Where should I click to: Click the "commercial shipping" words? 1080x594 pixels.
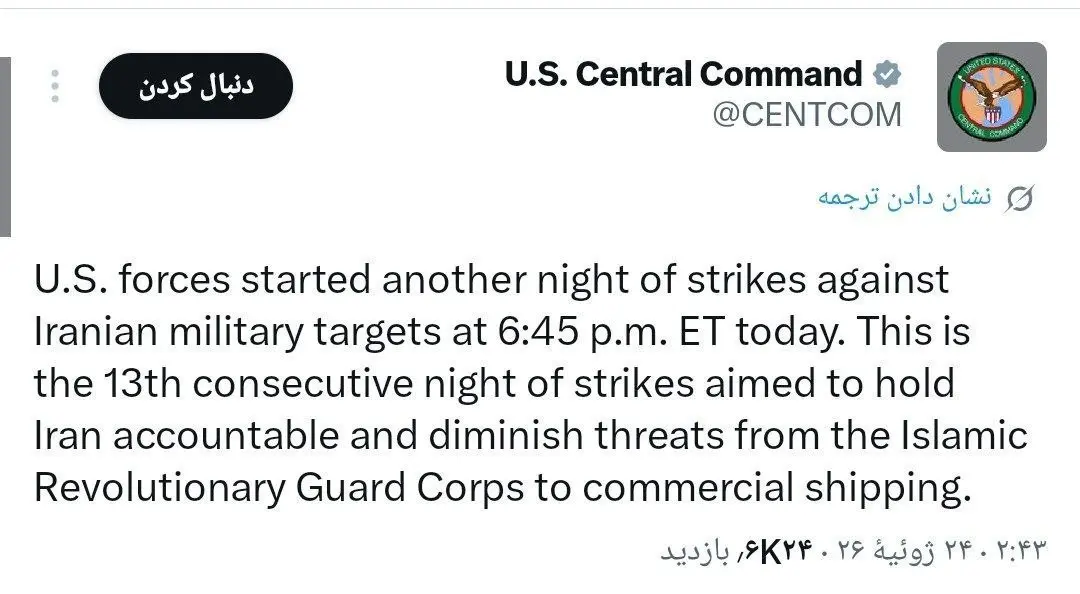click(x=777, y=488)
